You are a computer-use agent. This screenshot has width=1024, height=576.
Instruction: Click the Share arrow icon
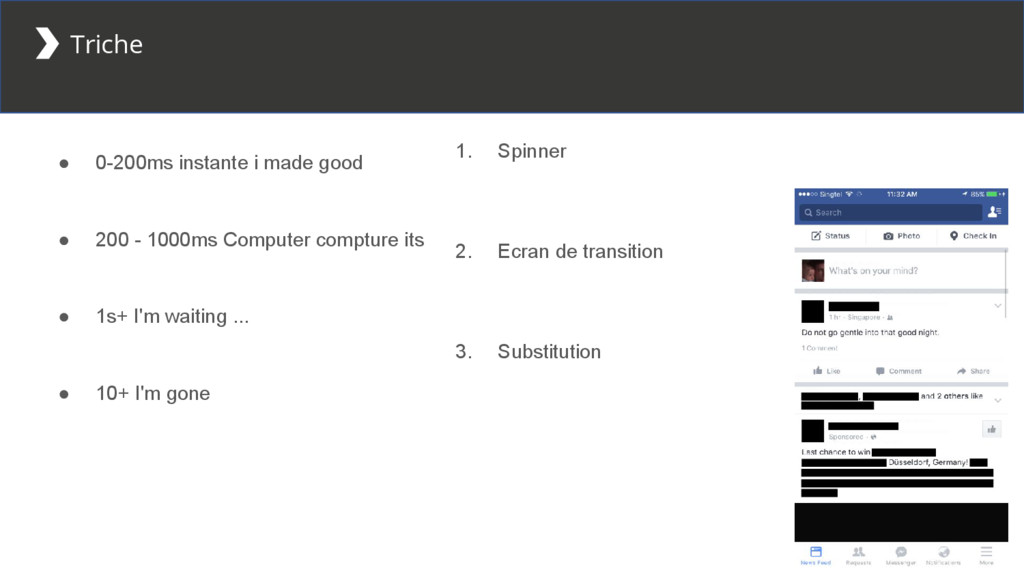[x=961, y=371]
